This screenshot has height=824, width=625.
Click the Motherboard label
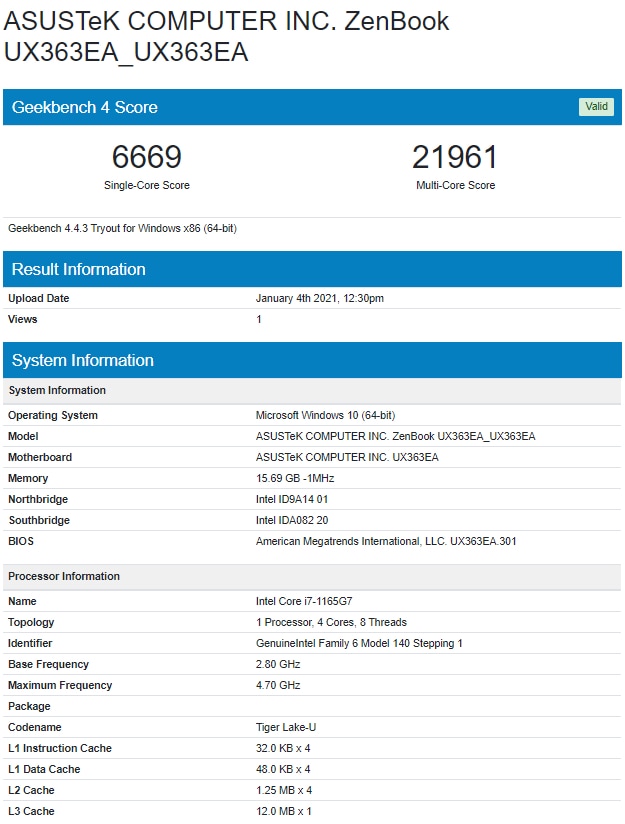[40, 457]
